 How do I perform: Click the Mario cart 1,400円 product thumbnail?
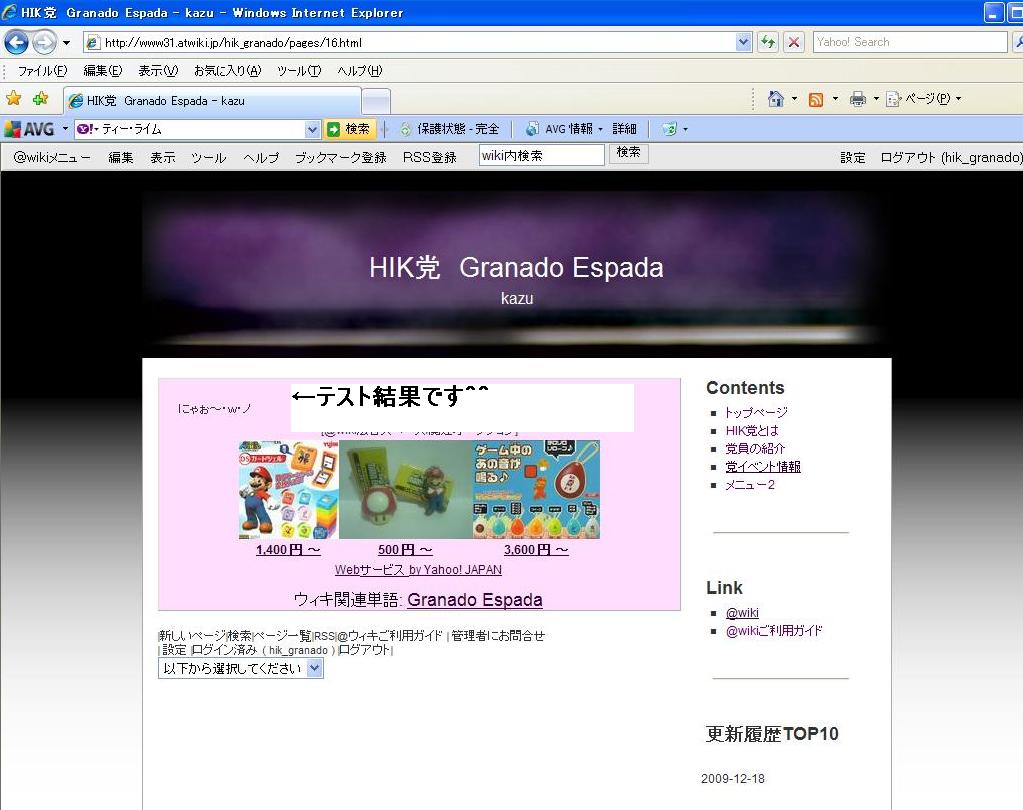[288, 490]
